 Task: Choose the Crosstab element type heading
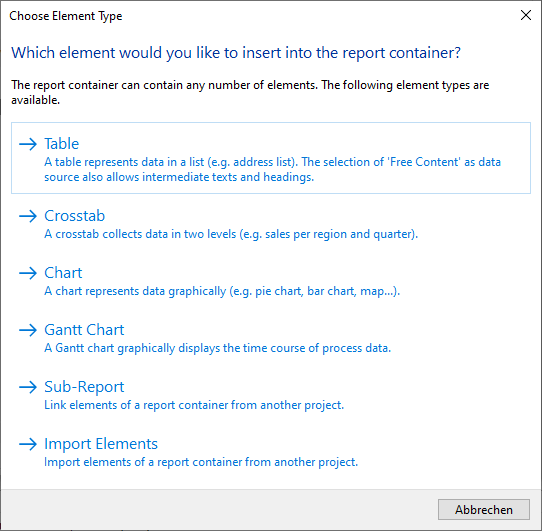coord(75,216)
